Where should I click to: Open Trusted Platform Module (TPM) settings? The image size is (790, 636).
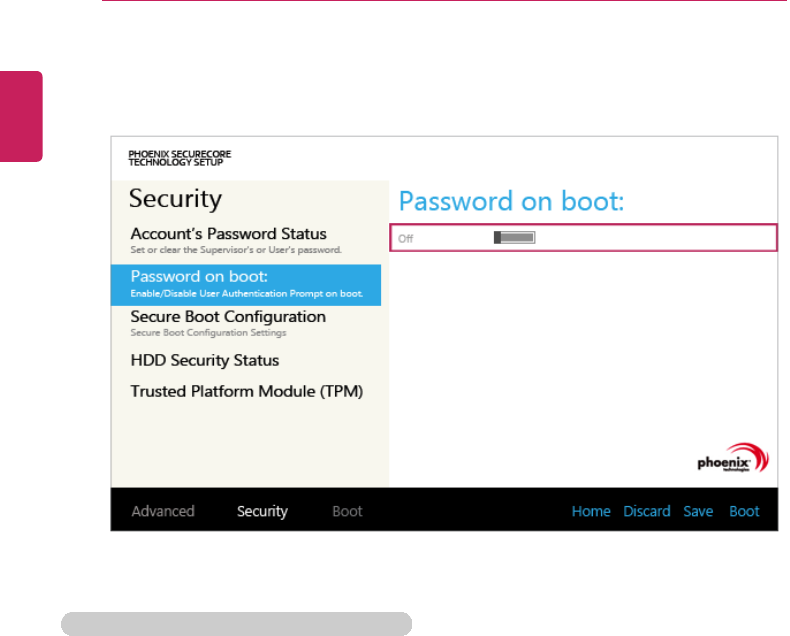pos(247,391)
